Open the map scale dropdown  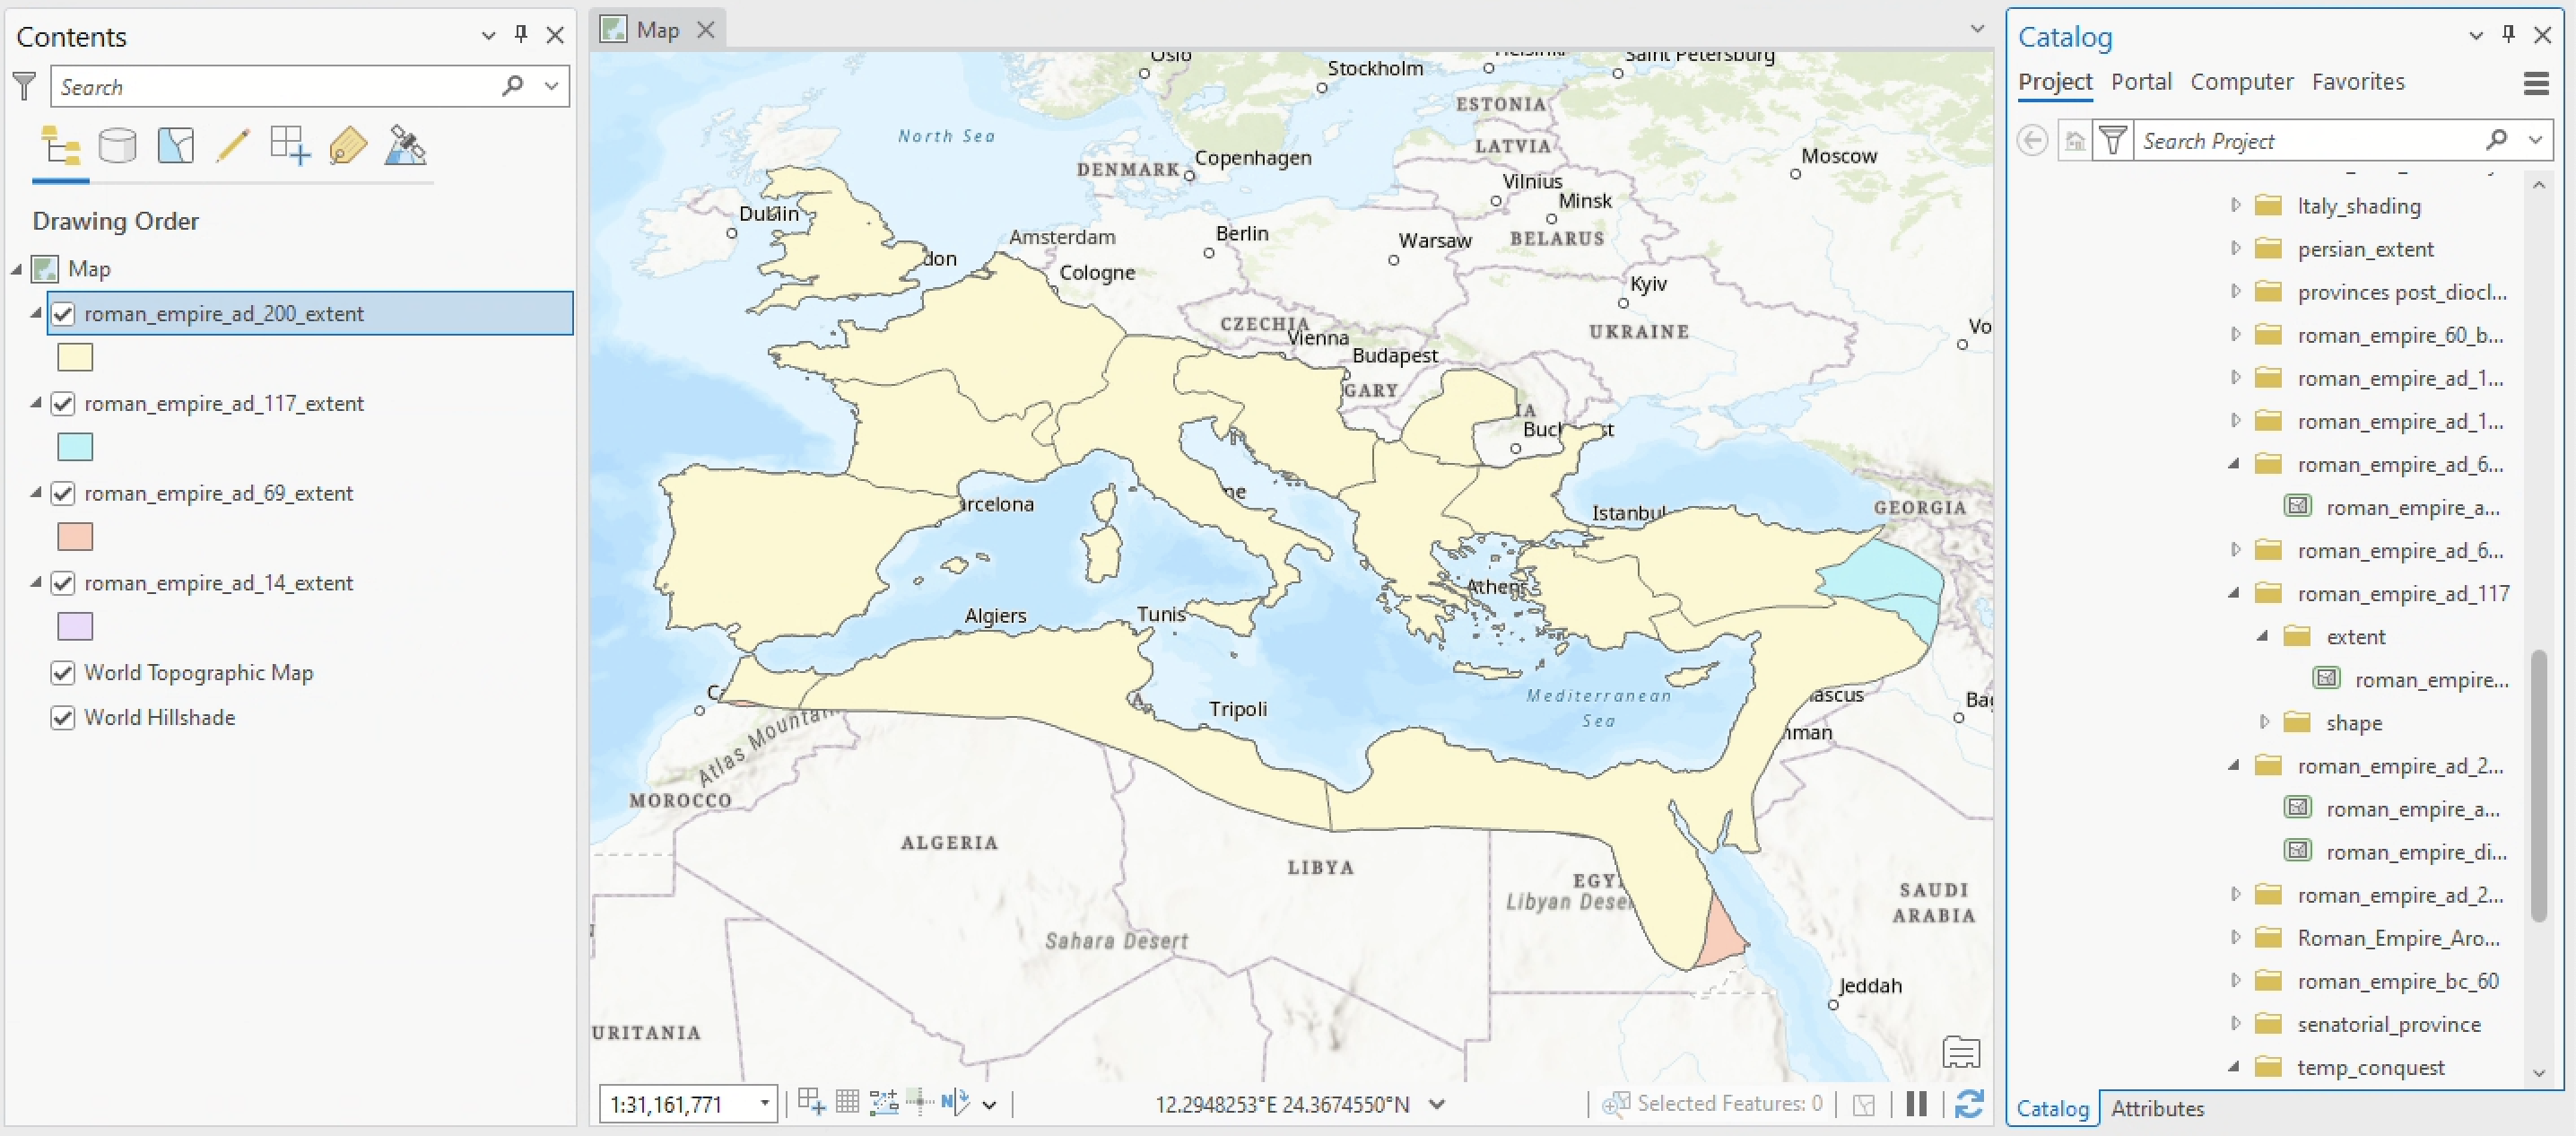pyautogui.click(x=764, y=1104)
